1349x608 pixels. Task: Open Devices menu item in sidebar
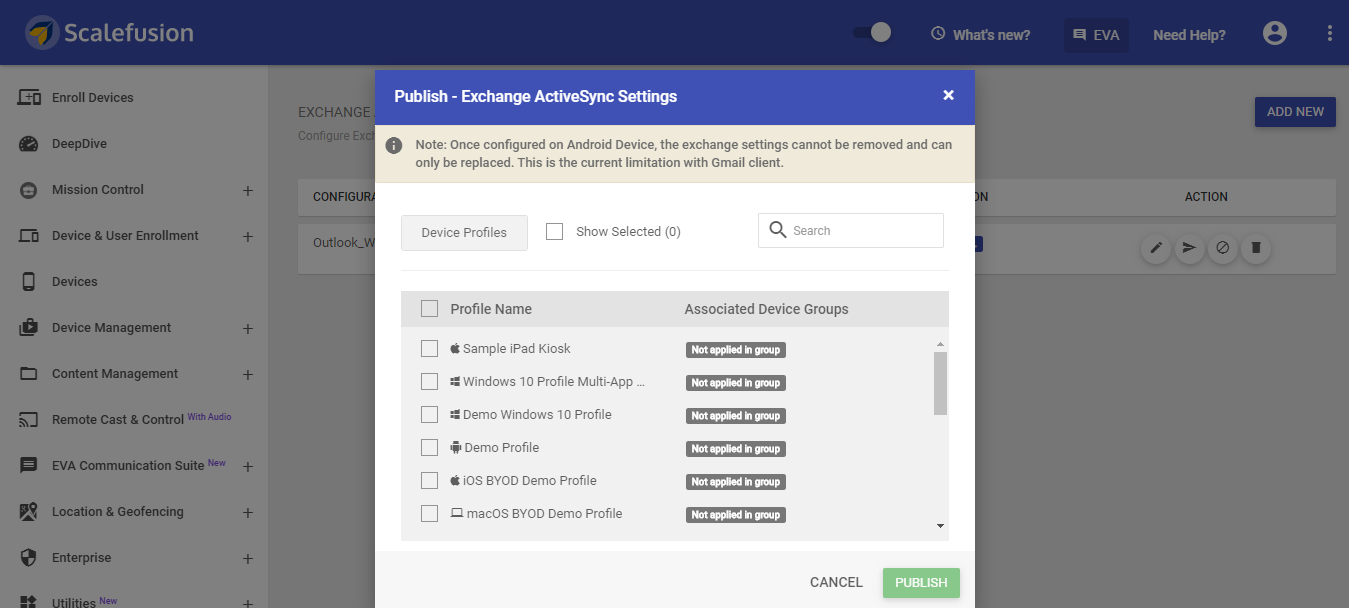(75, 282)
